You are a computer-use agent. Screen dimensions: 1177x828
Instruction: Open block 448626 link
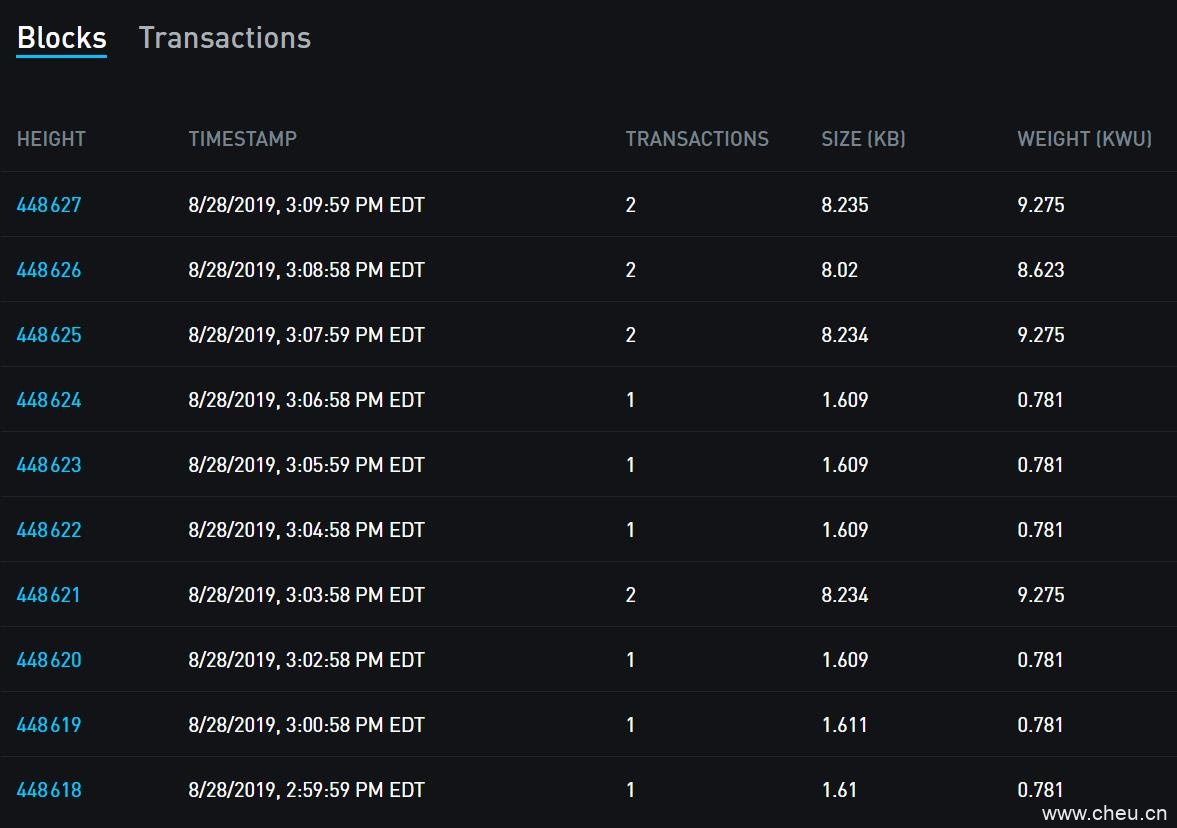pos(49,270)
